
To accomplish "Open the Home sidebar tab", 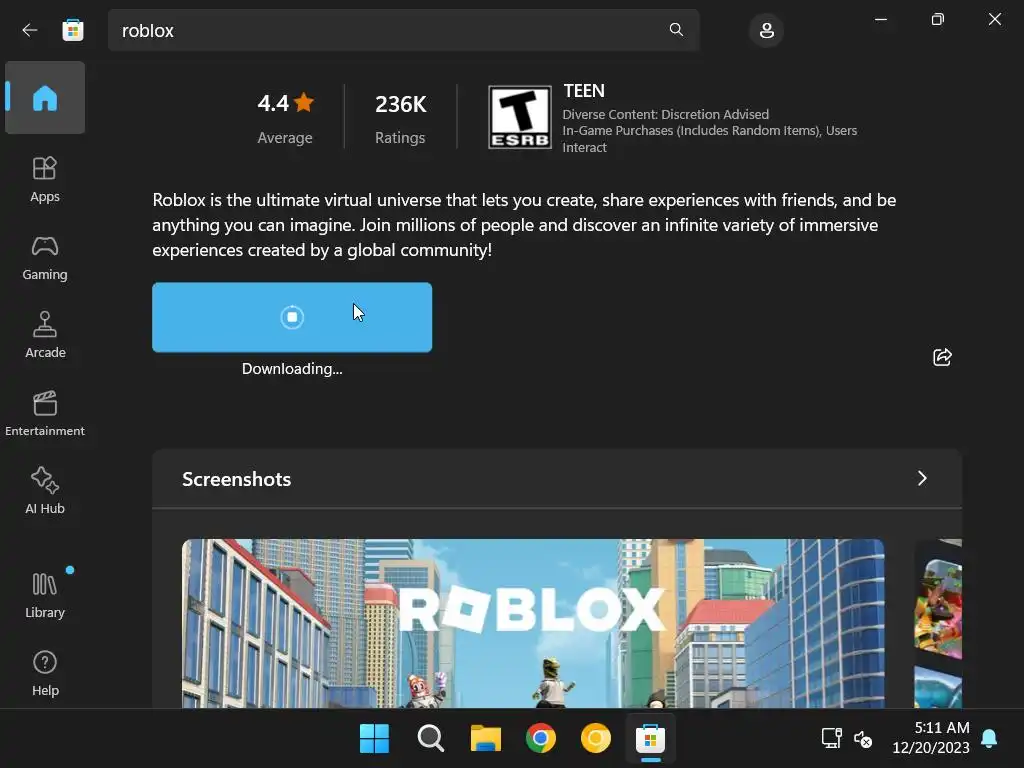I will (45, 98).
